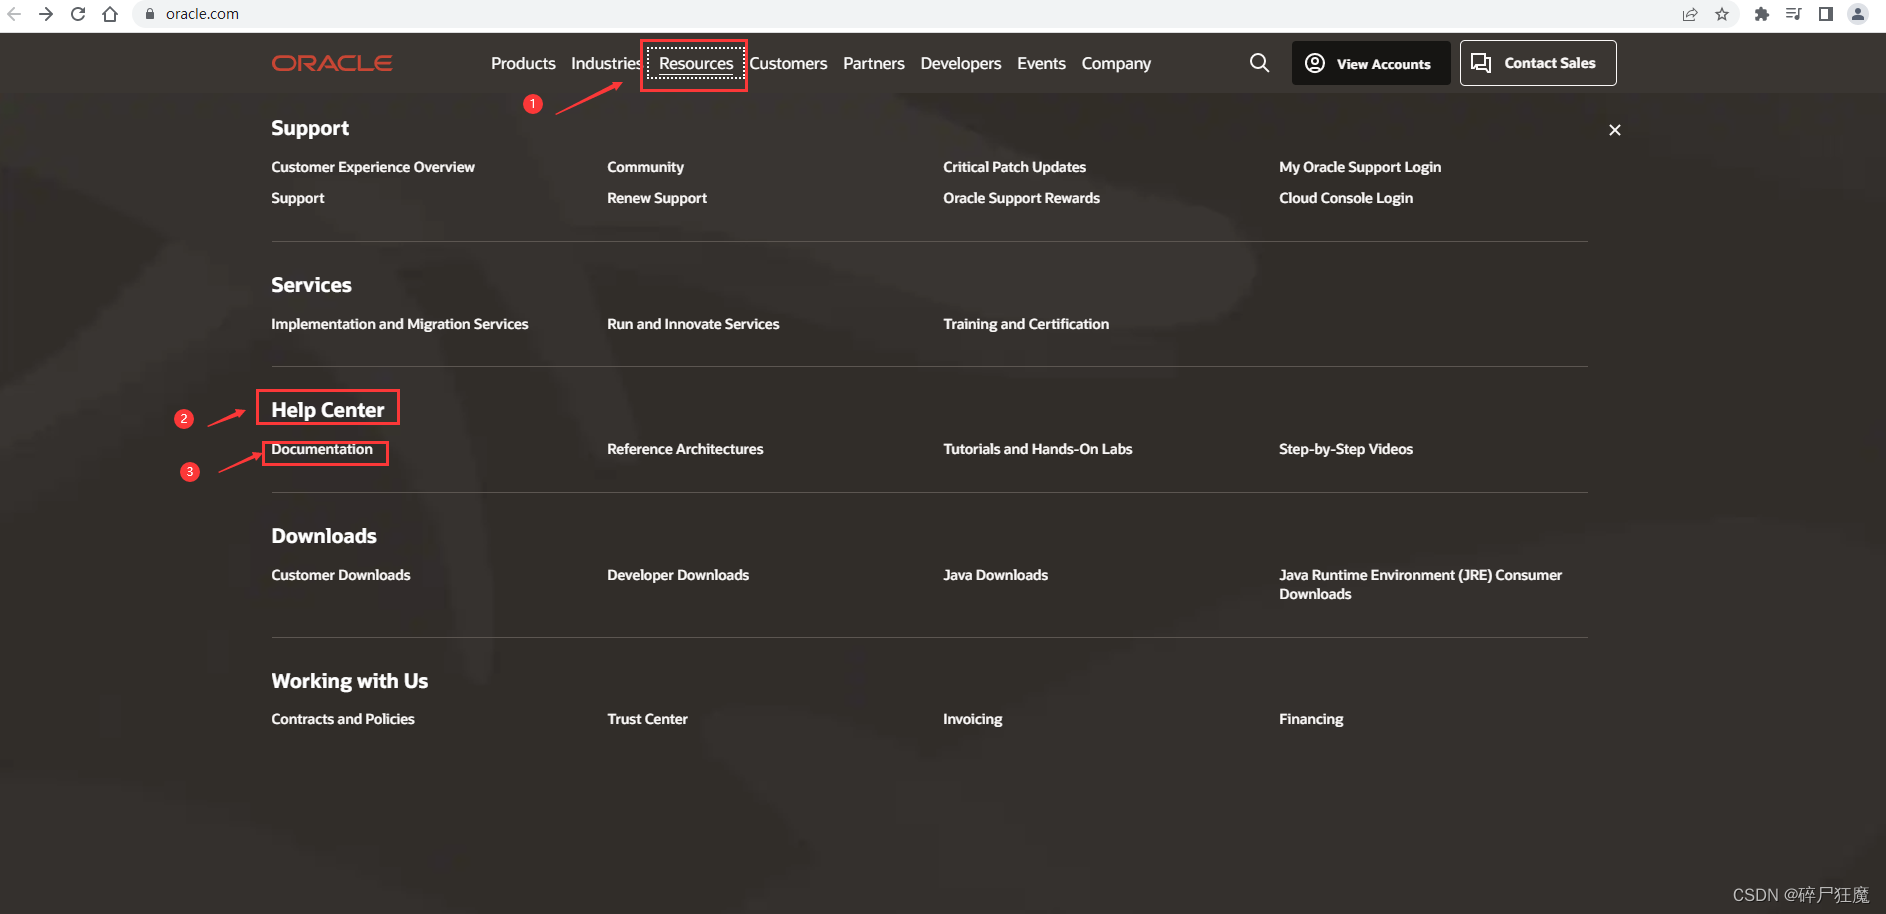Open Oracle Support Rewards link
The image size is (1886, 914).
point(1021,198)
